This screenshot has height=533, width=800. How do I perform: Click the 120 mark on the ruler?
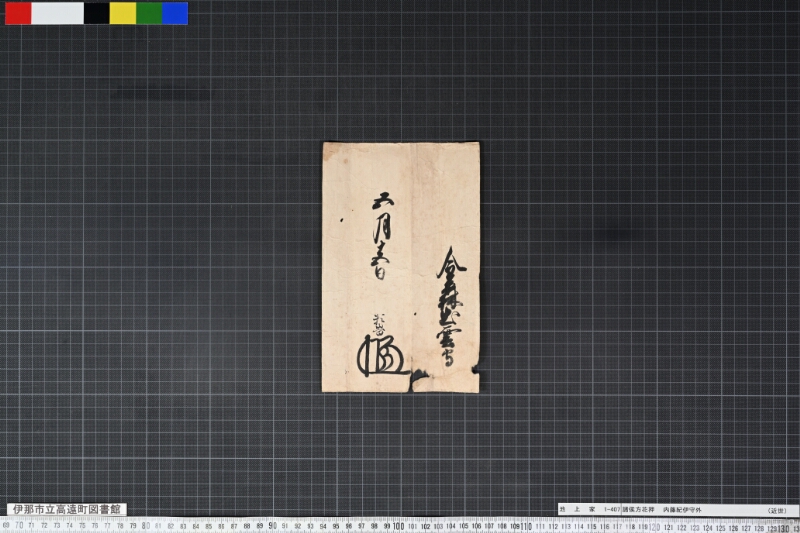pyautogui.click(x=655, y=527)
